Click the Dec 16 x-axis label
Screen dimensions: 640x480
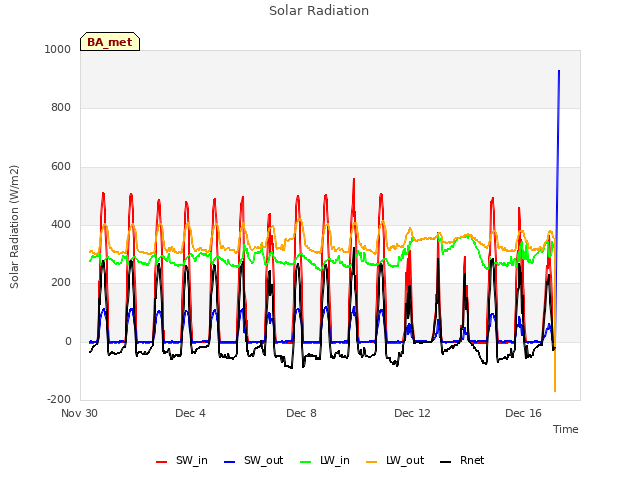point(523,413)
